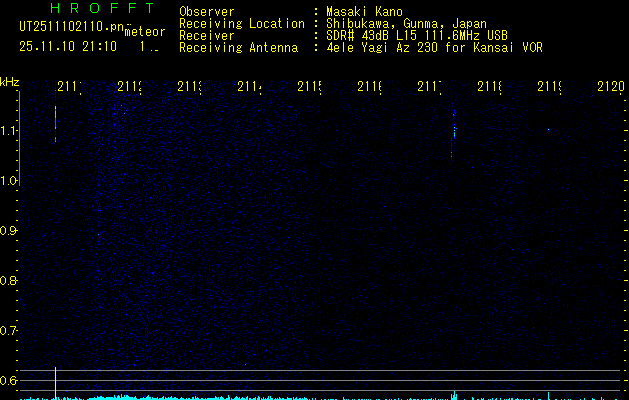The image size is (629, 400).
Task: Select the observer name Masaki Kano
Action: tap(364, 11)
